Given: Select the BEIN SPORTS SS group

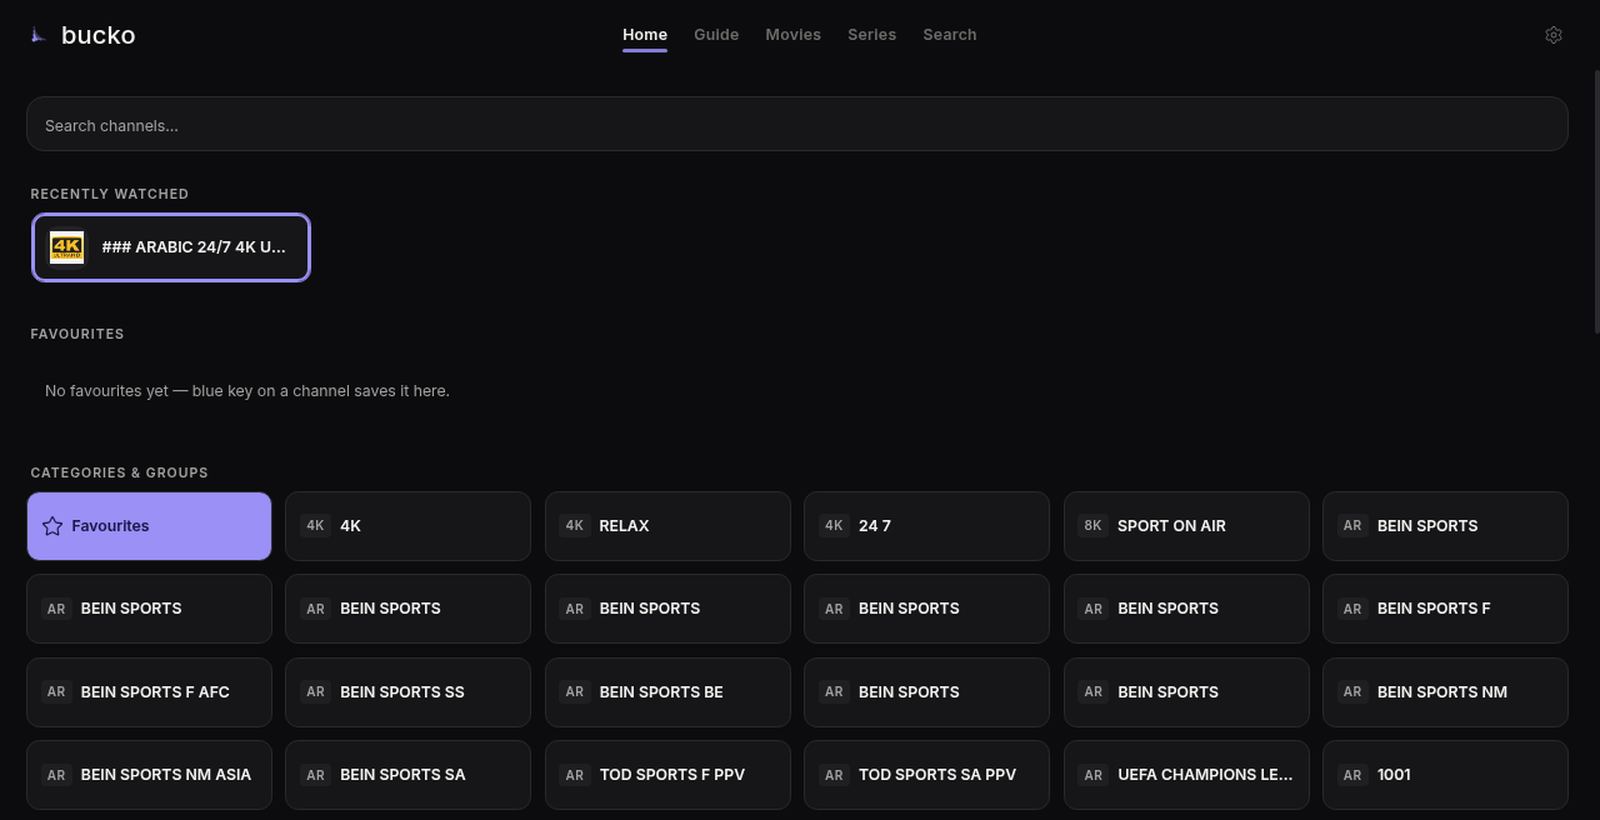Looking at the screenshot, I should pyautogui.click(x=408, y=692).
